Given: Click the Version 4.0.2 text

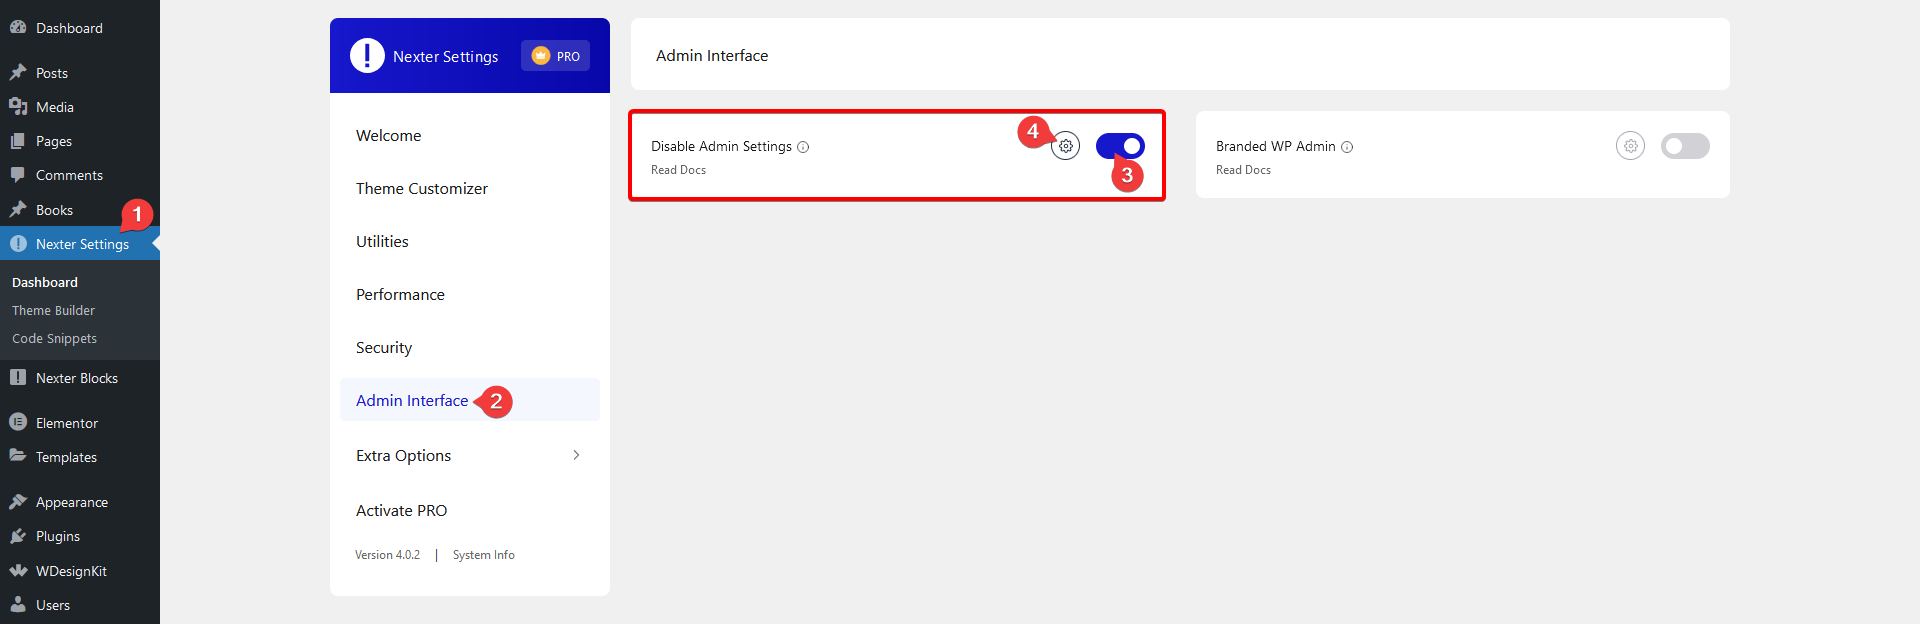Looking at the screenshot, I should 387,555.
